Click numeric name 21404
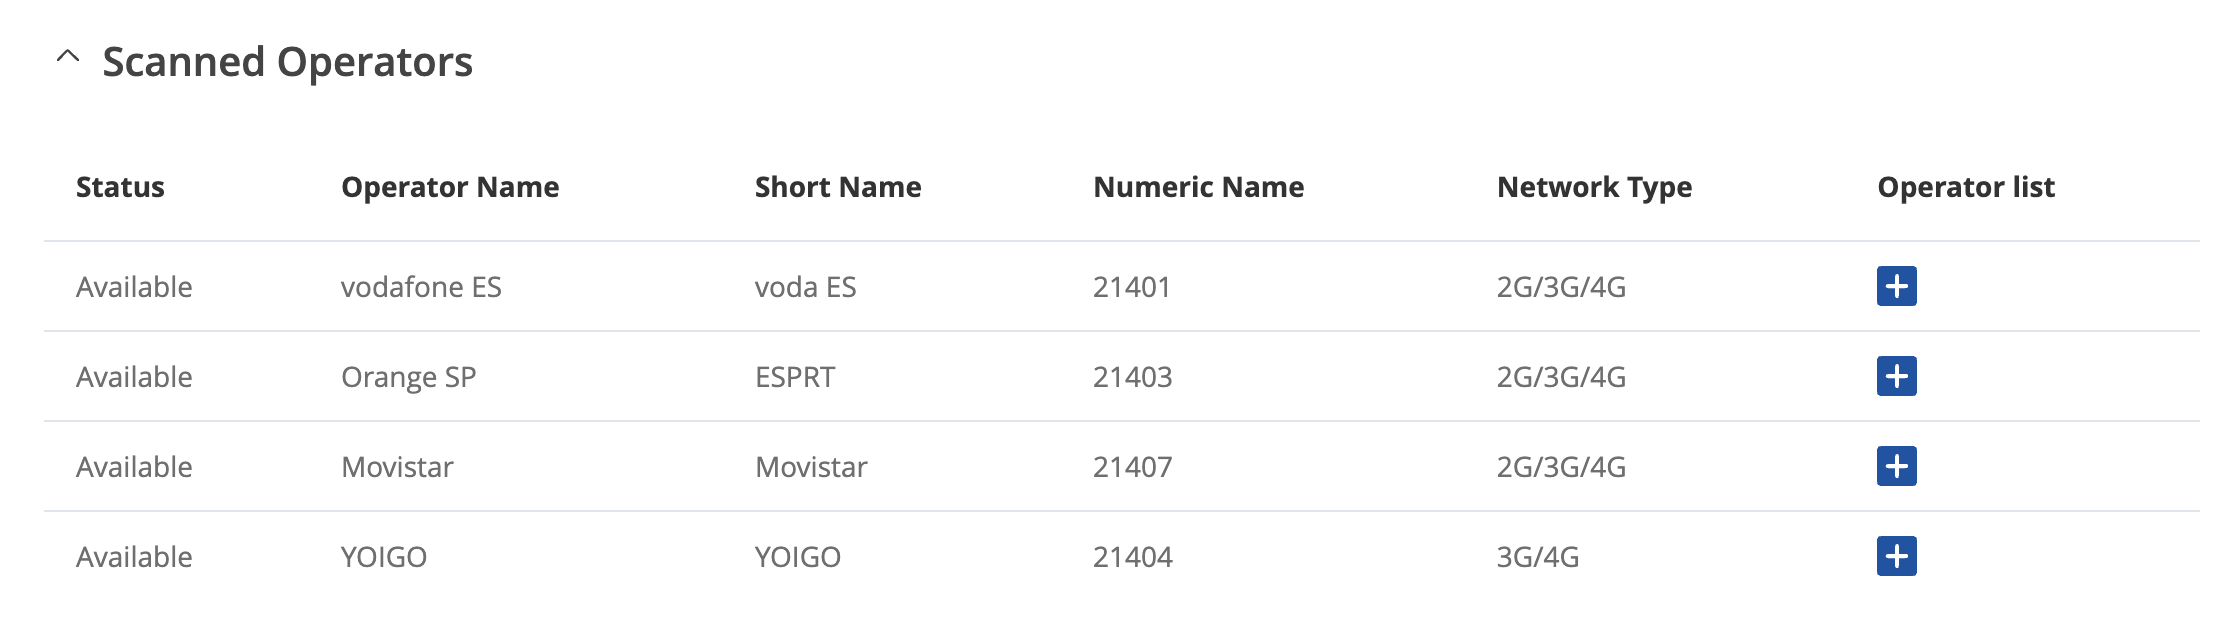 (1132, 557)
